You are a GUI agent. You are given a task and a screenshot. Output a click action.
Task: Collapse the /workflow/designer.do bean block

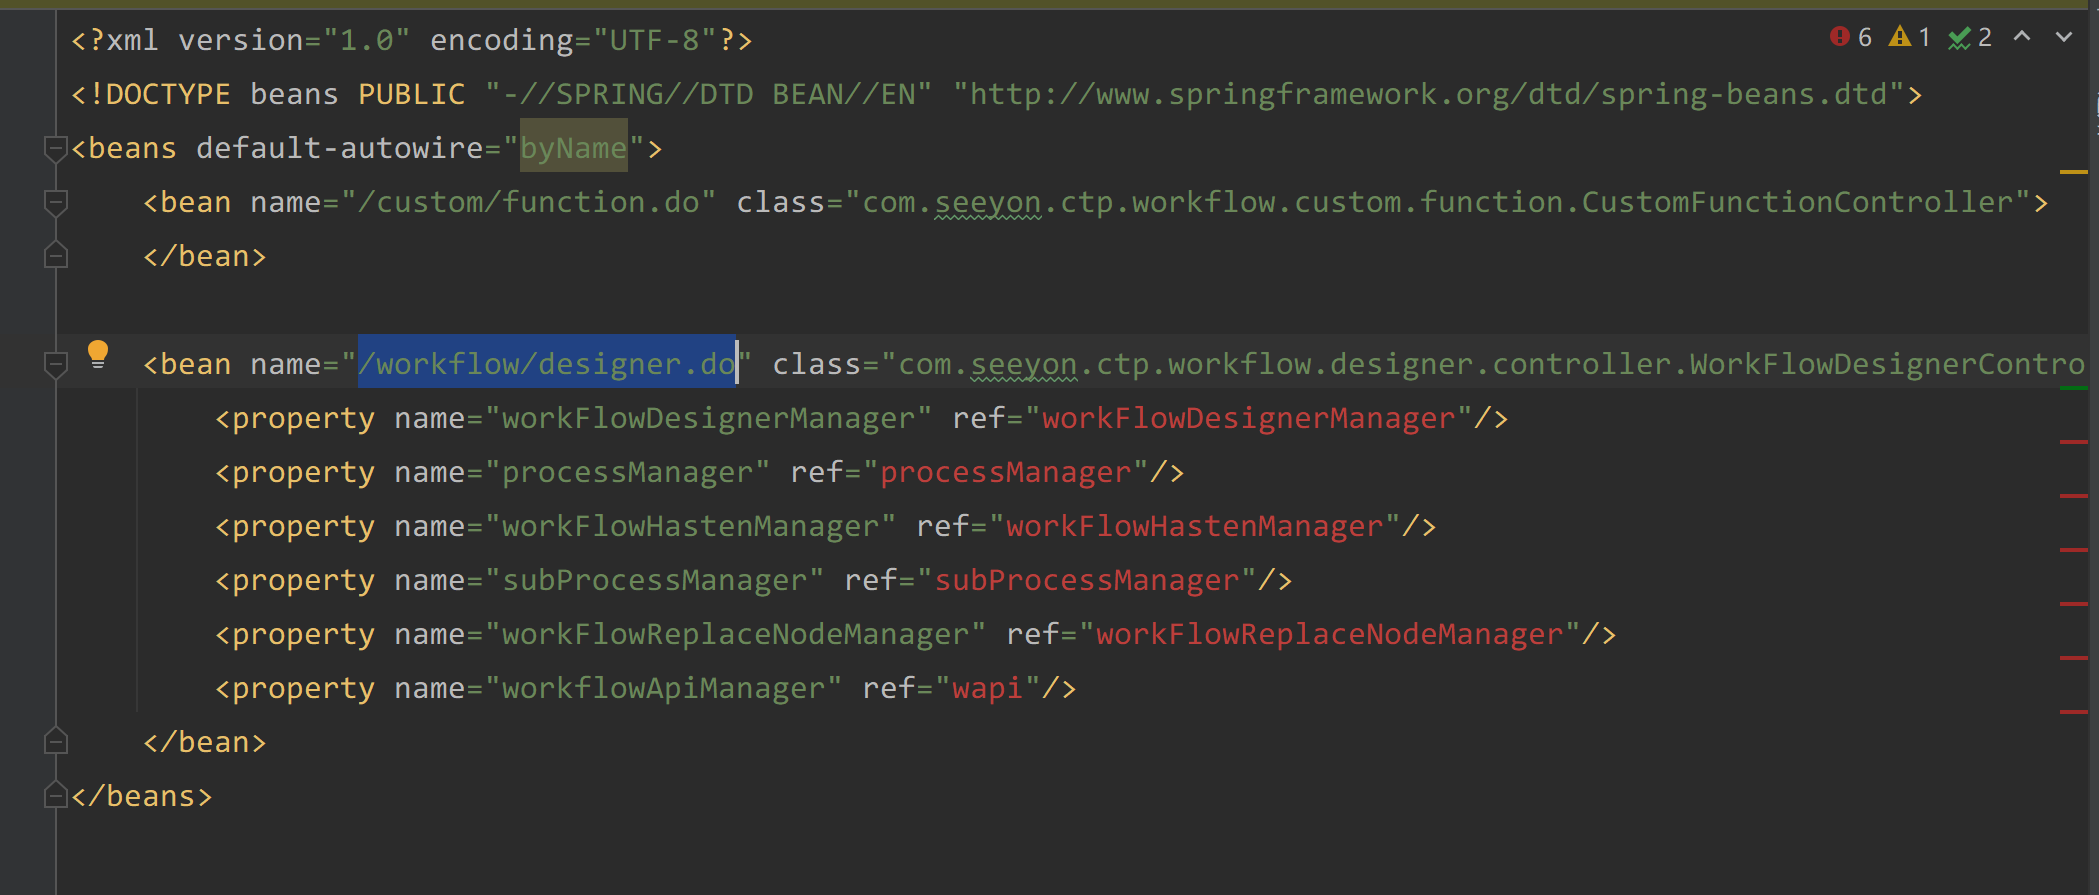[56, 365]
